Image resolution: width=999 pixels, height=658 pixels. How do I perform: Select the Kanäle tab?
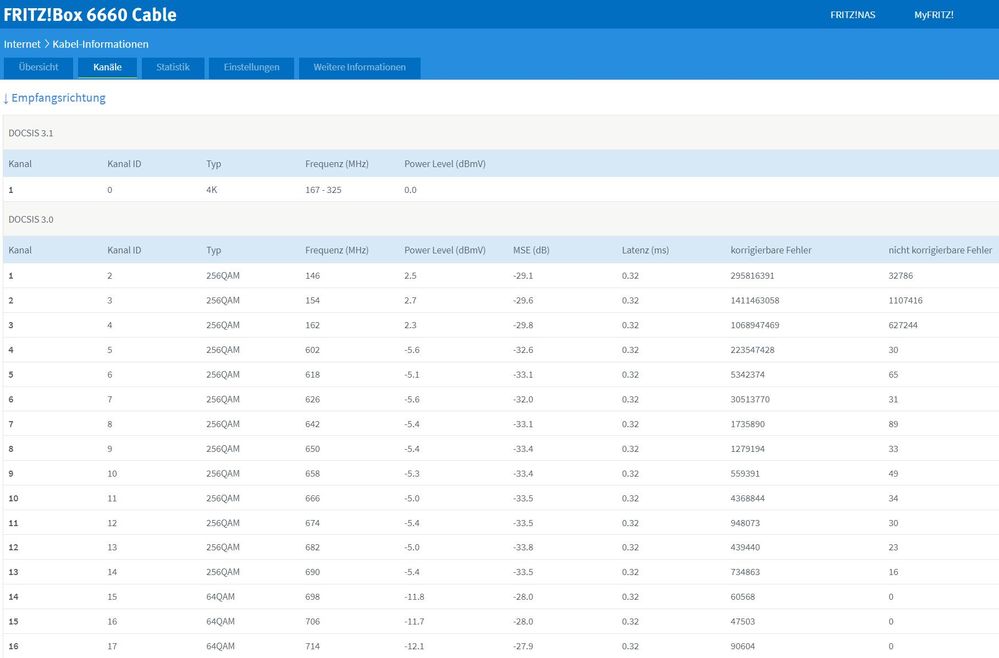[x=107, y=68]
